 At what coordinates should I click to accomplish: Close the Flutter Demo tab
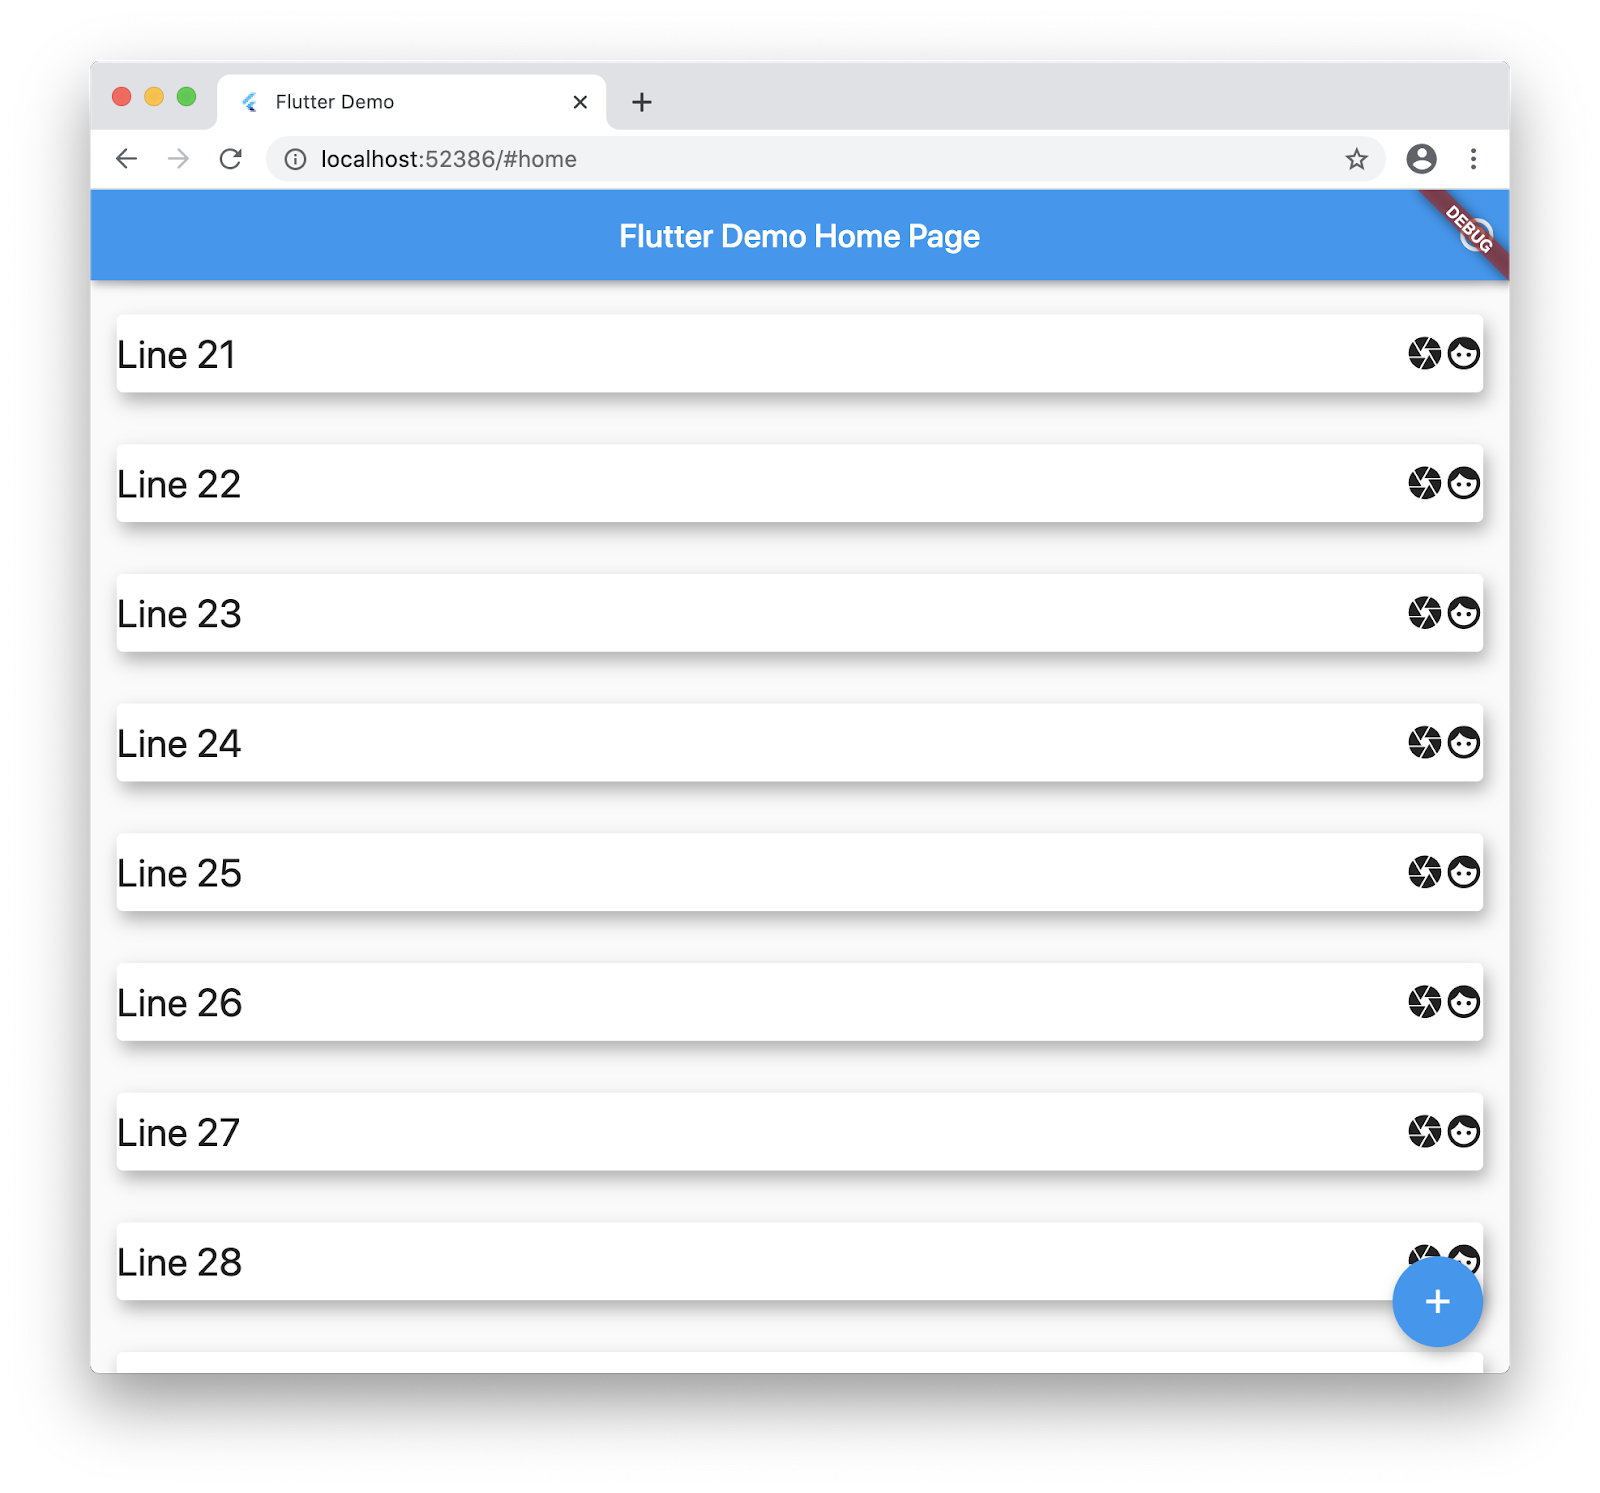coord(580,102)
